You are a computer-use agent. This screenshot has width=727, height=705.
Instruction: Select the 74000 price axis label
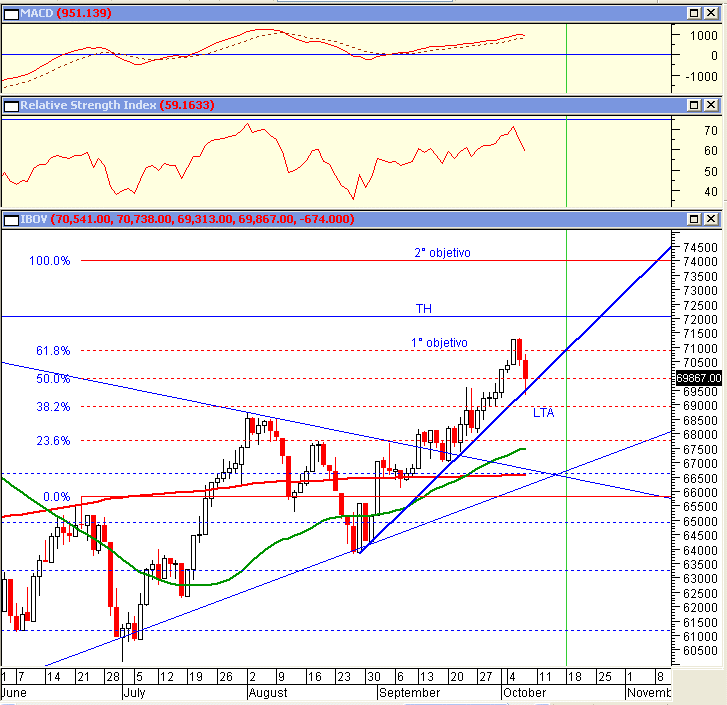coord(700,261)
